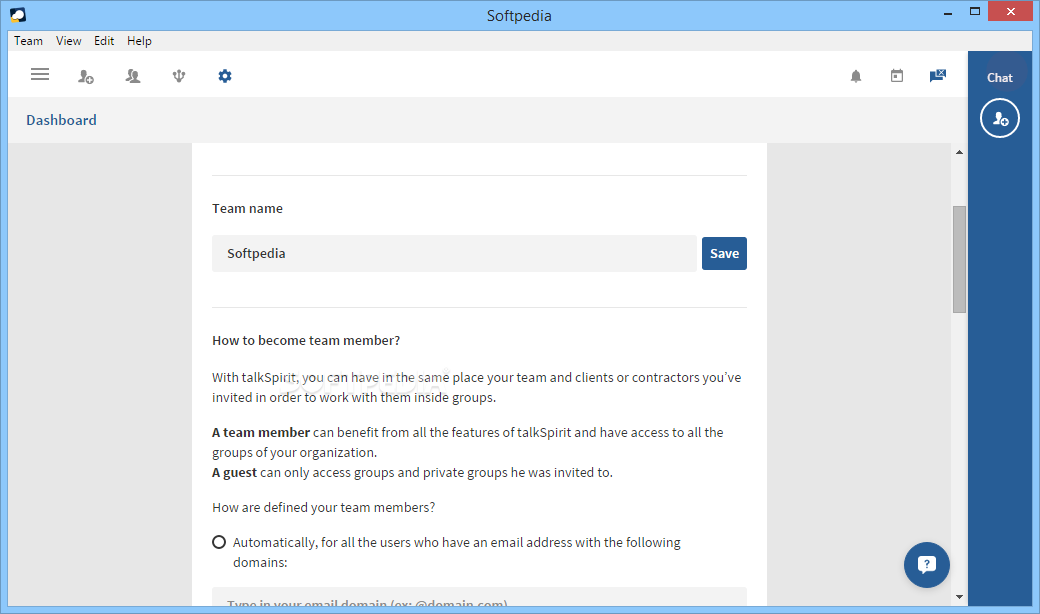Open the help question bubble button

pyautogui.click(x=927, y=565)
